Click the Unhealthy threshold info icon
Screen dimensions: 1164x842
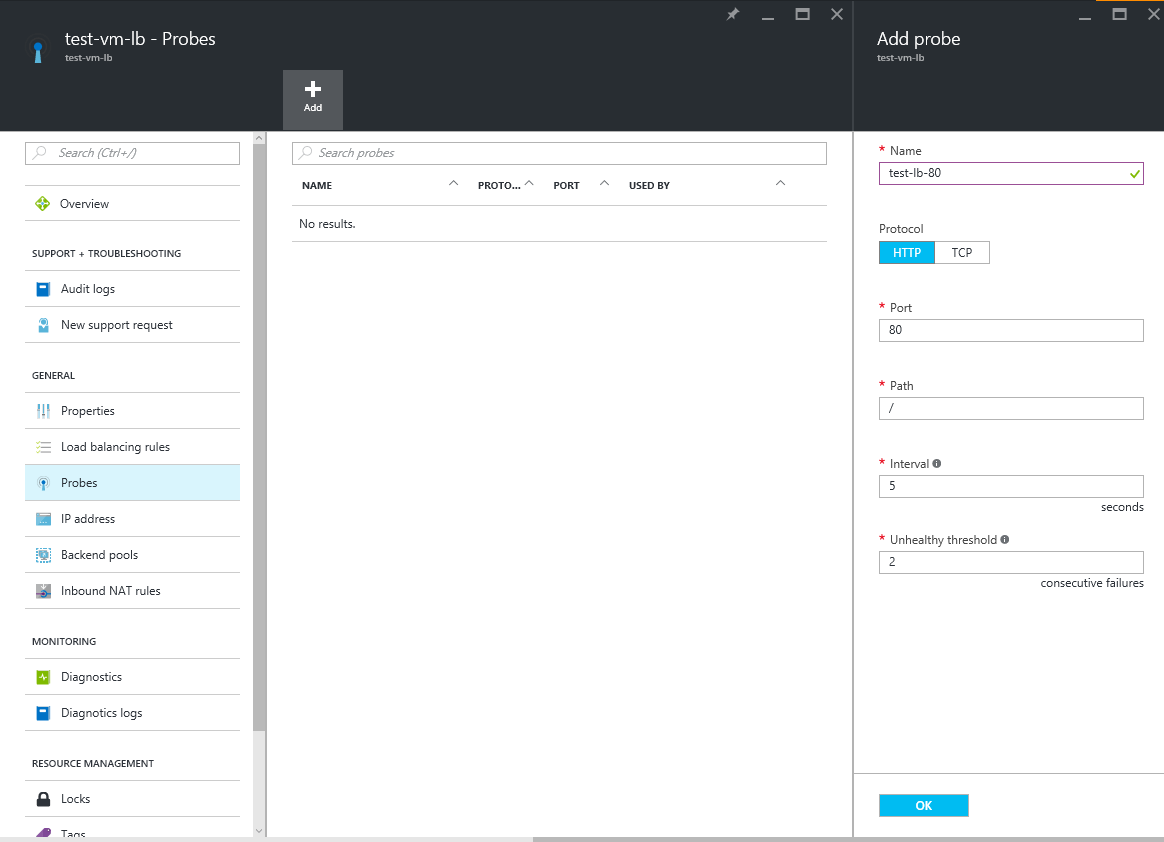1005,540
